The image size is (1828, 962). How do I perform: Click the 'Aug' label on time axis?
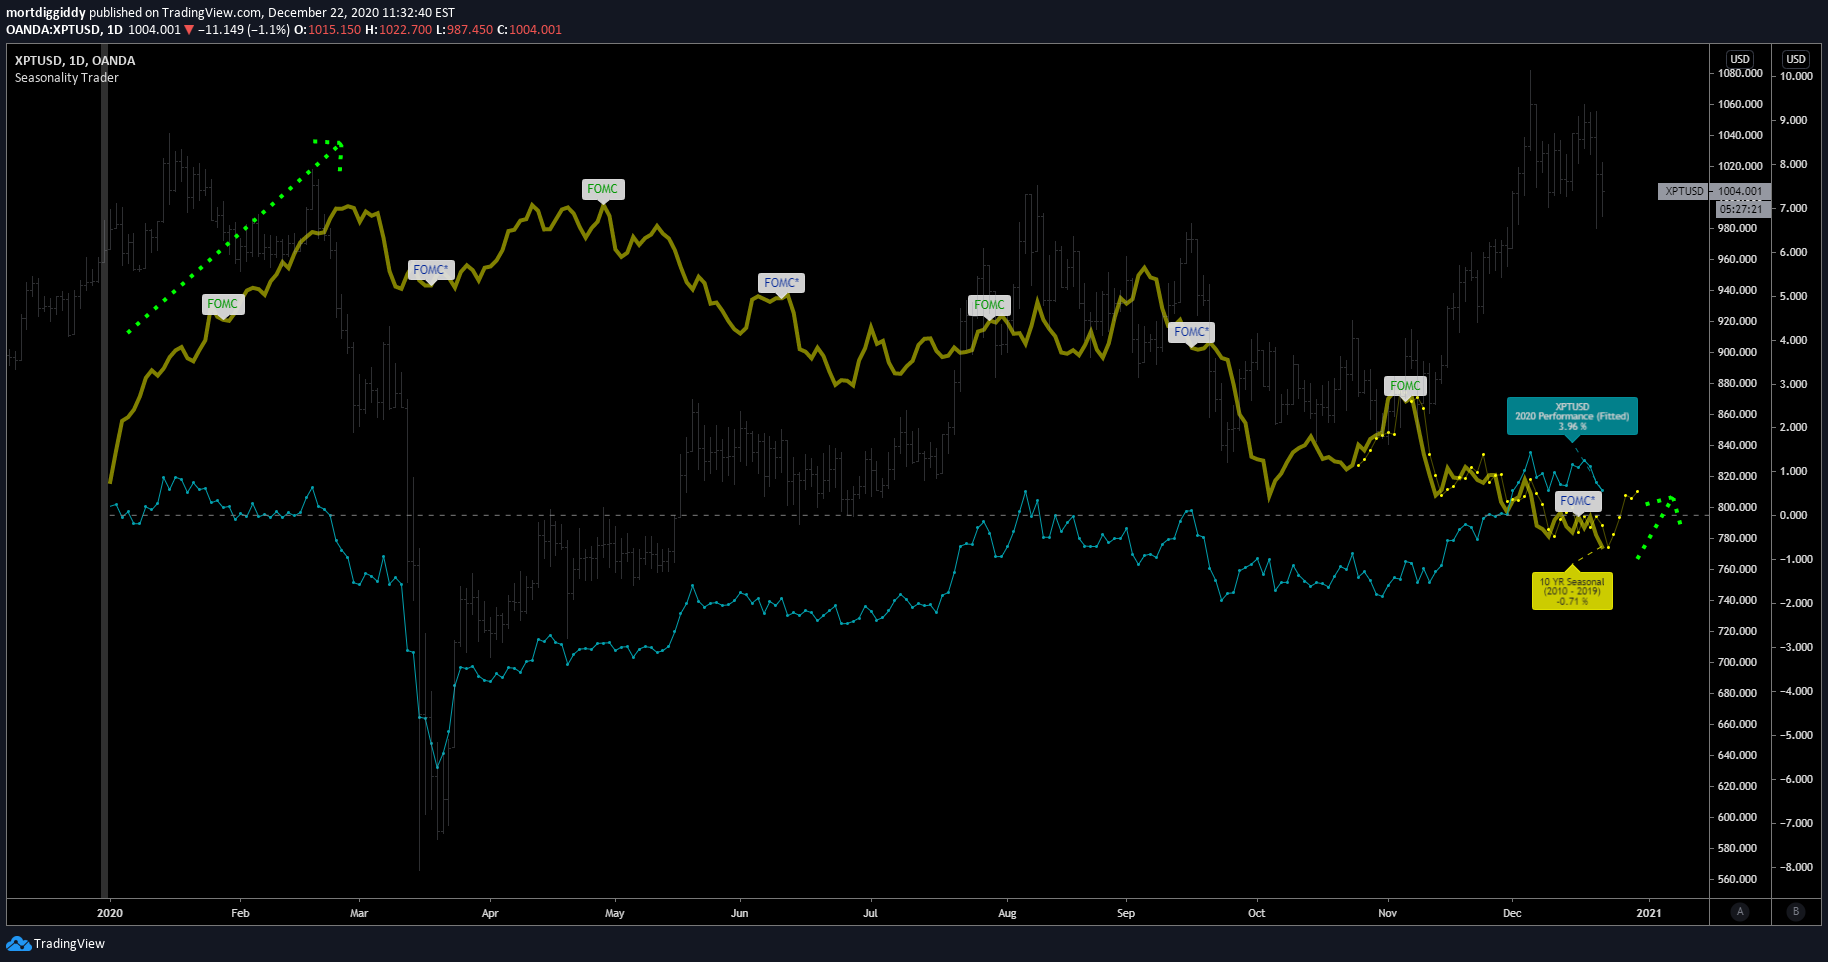coord(1007,913)
